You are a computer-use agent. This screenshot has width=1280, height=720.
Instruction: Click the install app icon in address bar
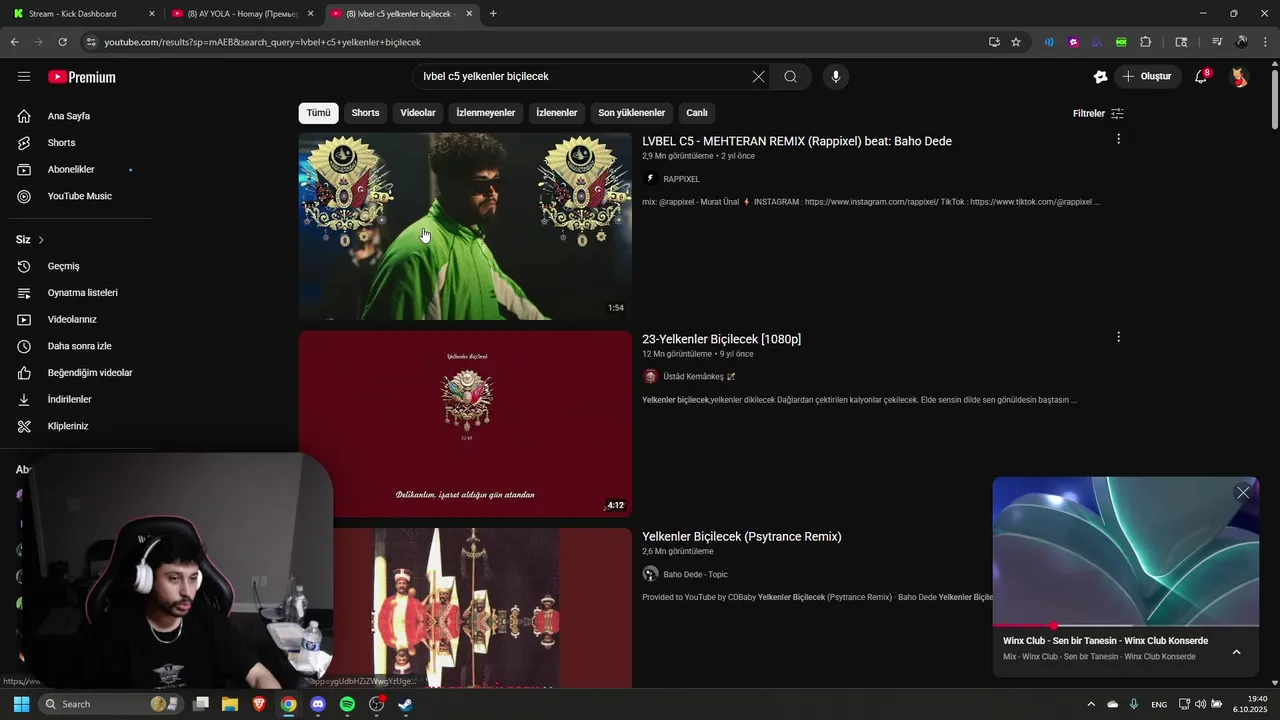point(994,42)
